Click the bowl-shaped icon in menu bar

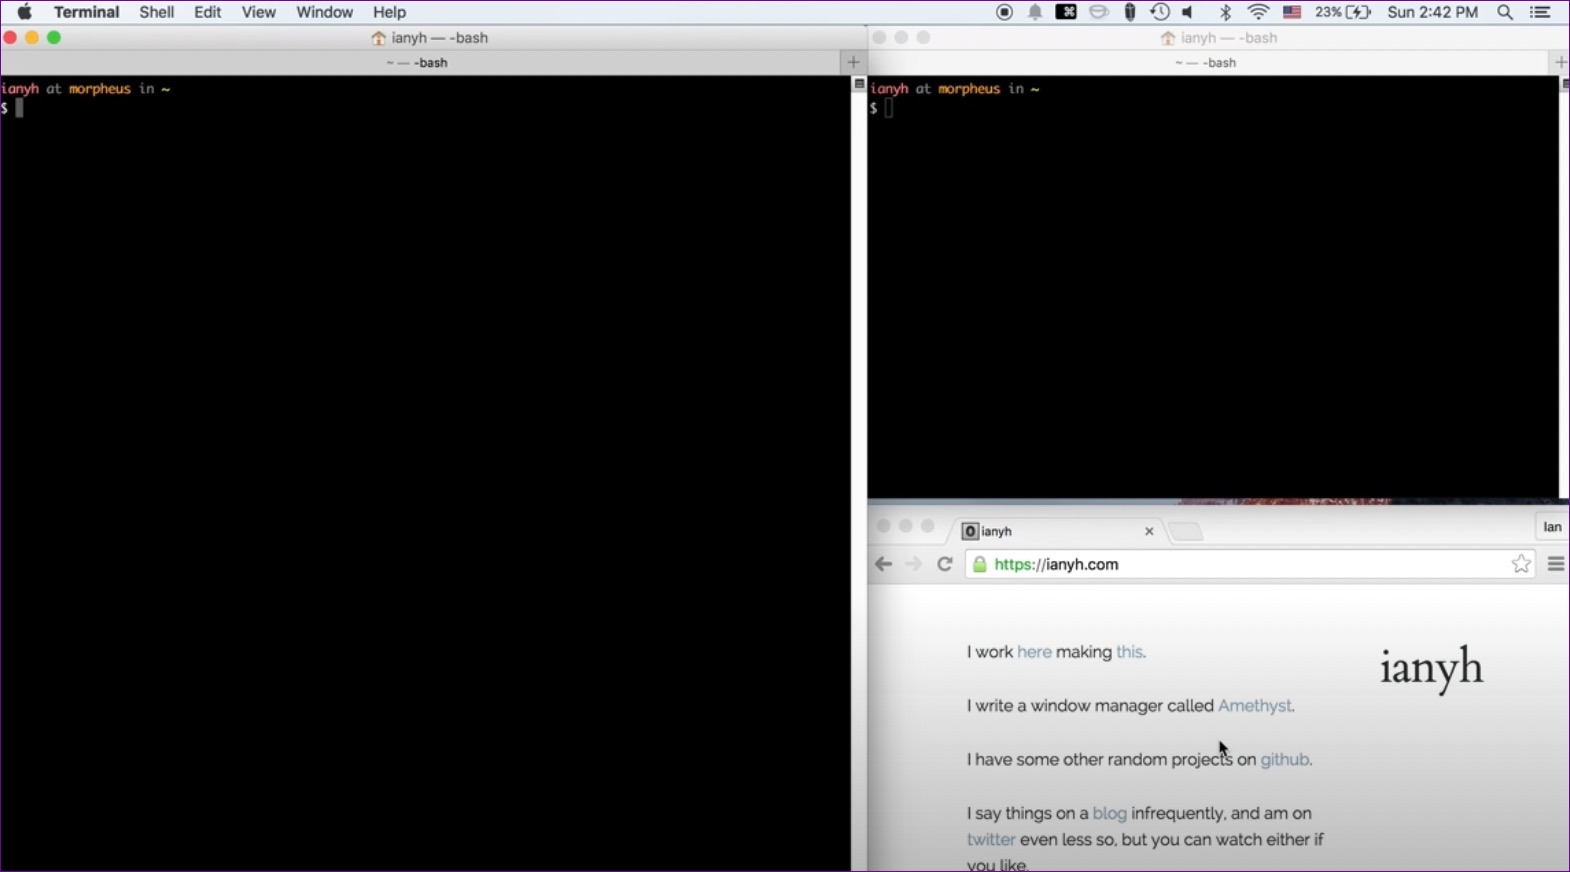1099,12
